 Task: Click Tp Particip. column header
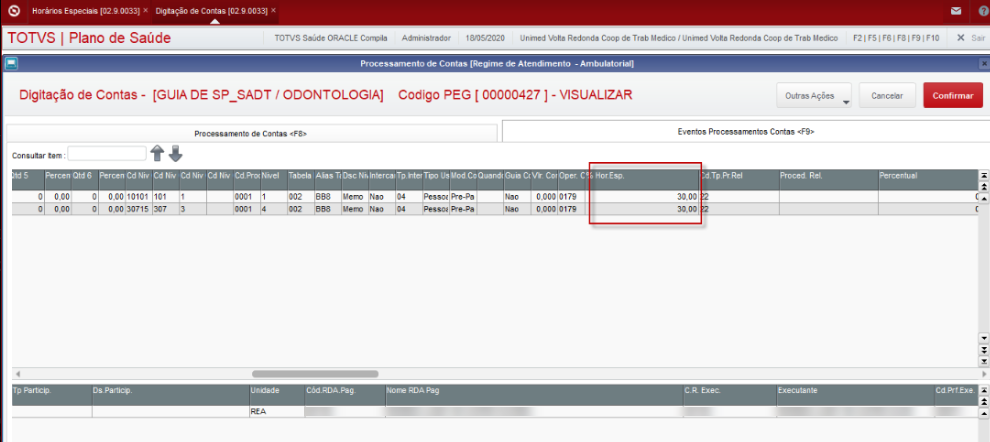[51, 395]
